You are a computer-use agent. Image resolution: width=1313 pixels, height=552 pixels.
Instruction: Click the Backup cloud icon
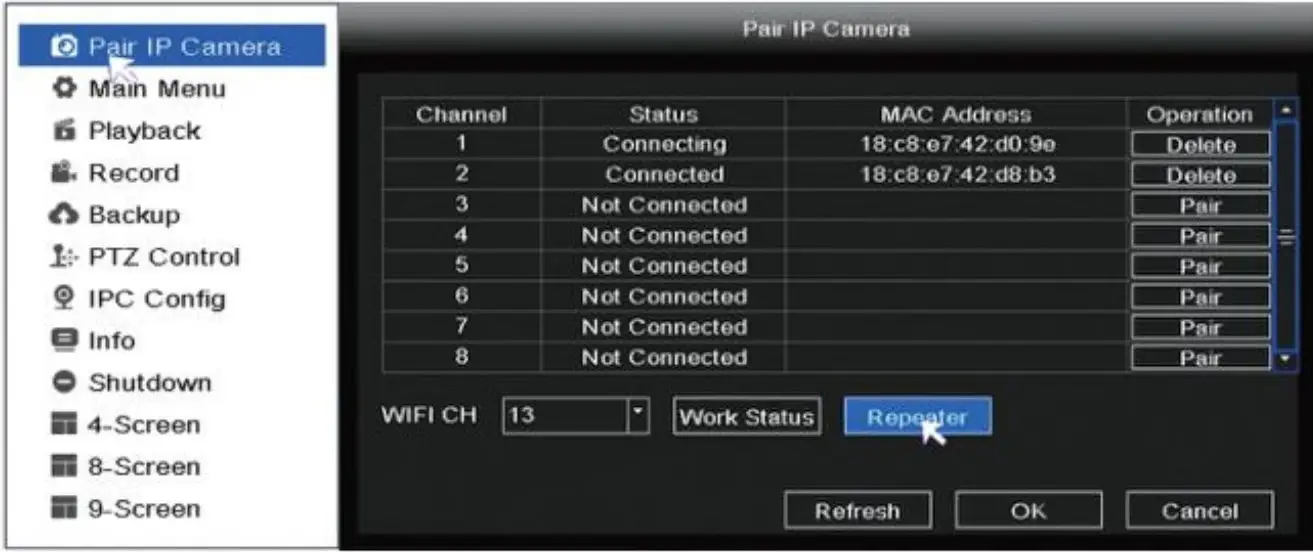[63, 215]
